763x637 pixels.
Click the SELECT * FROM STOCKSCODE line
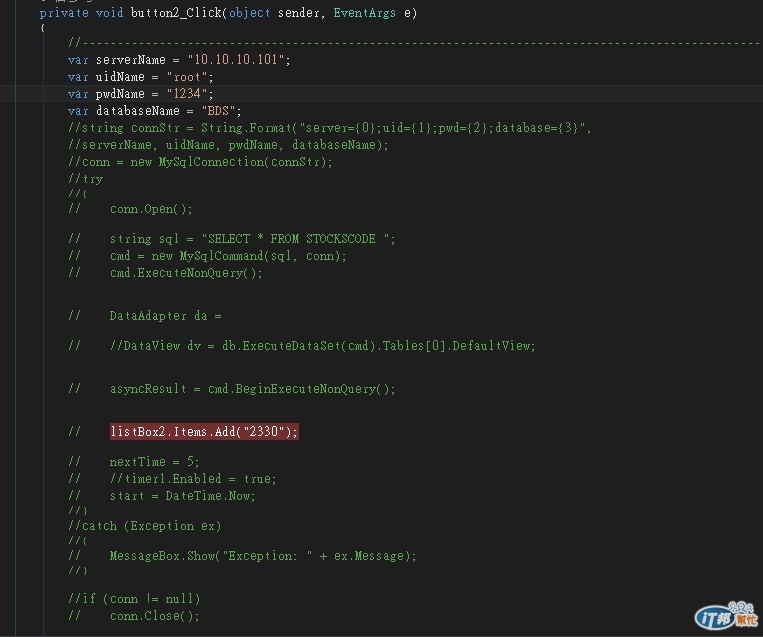click(232, 239)
